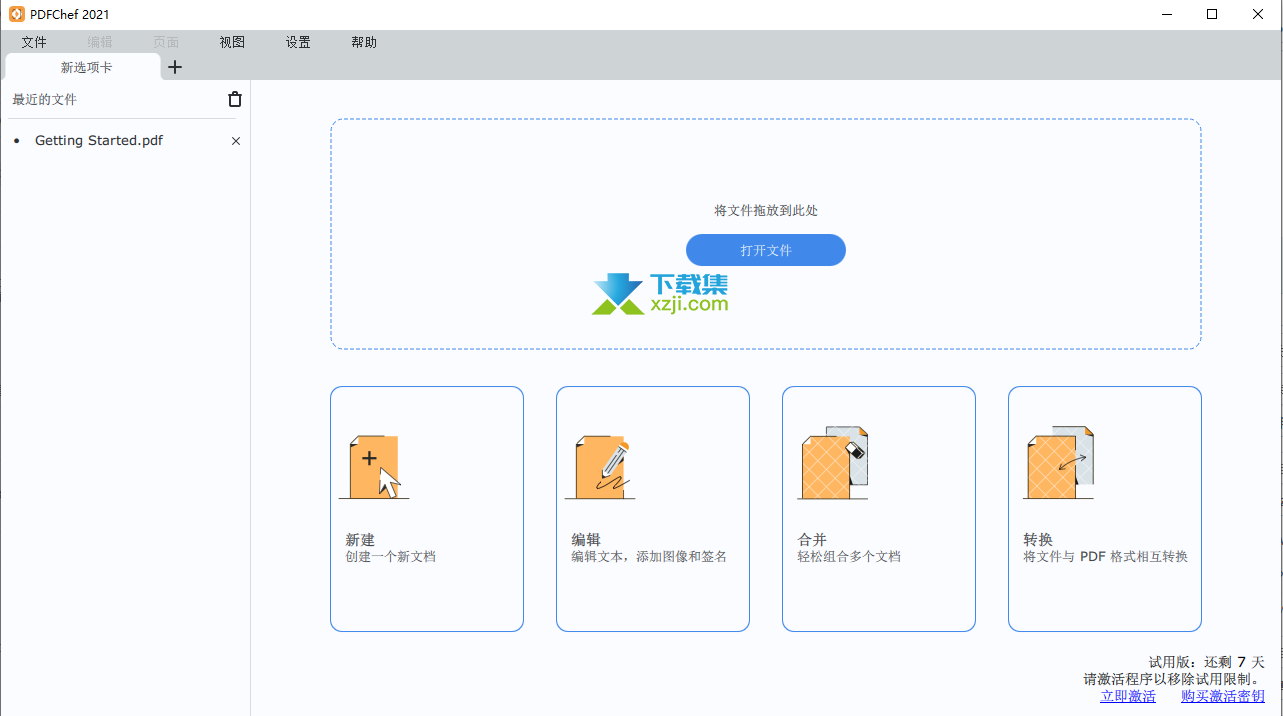Select the 新选项卡 tab
The image size is (1283, 716).
pyautogui.click(x=83, y=67)
